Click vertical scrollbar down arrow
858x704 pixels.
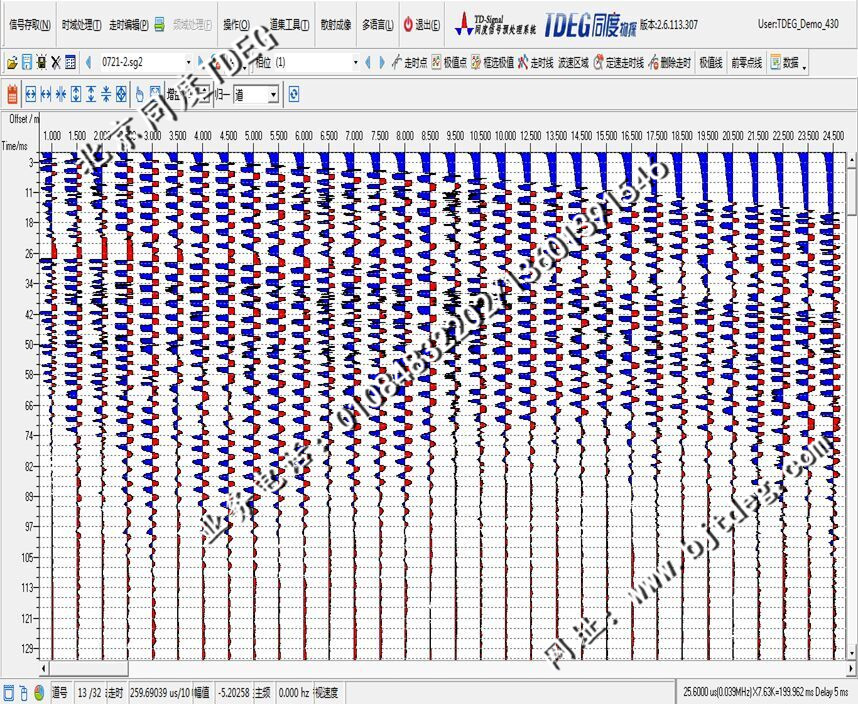click(852, 653)
